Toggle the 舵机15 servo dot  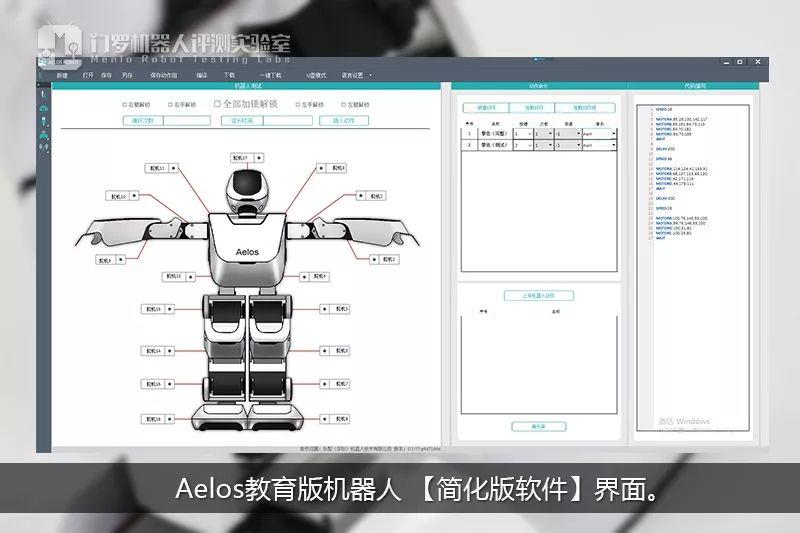tap(169, 384)
